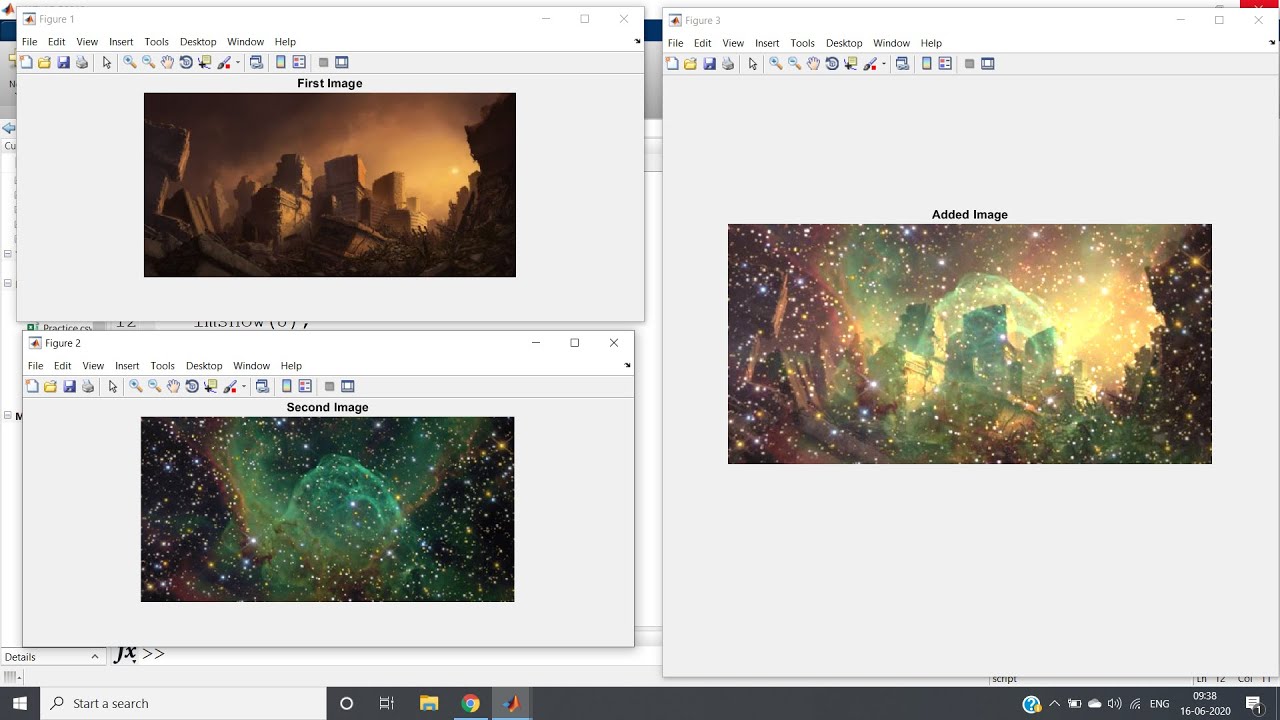Insert Legend in Figure 2 from toolbar
Viewport: 1280px width, 720px height.
(305, 386)
